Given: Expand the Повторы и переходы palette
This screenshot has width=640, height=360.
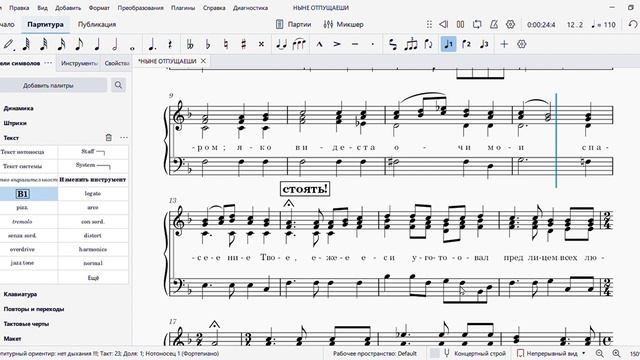Looking at the screenshot, I should (33, 309).
